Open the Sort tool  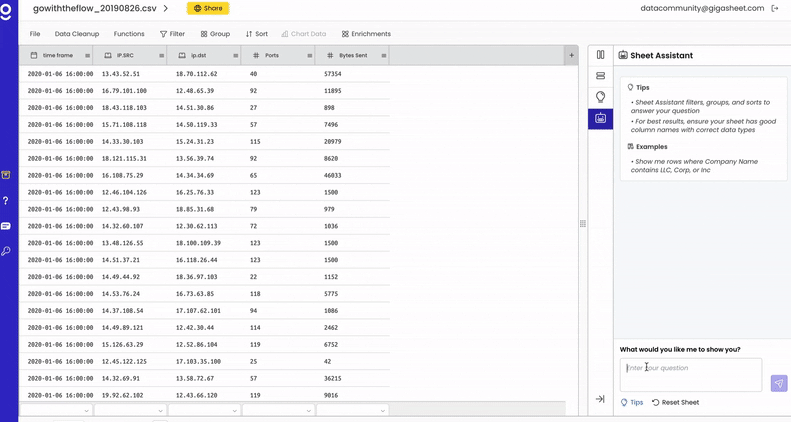pos(257,34)
